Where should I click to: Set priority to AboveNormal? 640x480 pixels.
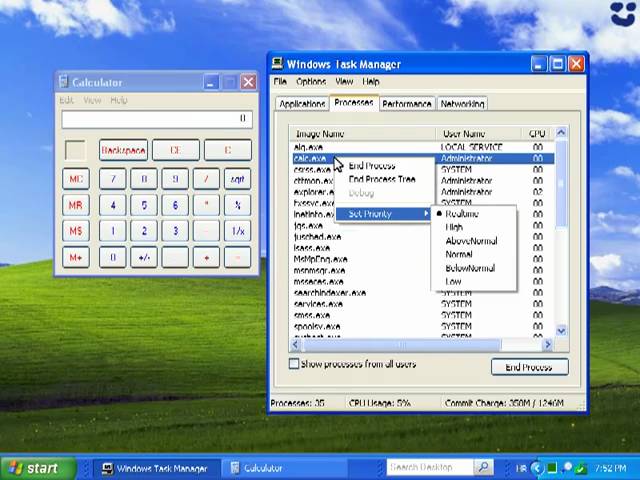coord(470,241)
